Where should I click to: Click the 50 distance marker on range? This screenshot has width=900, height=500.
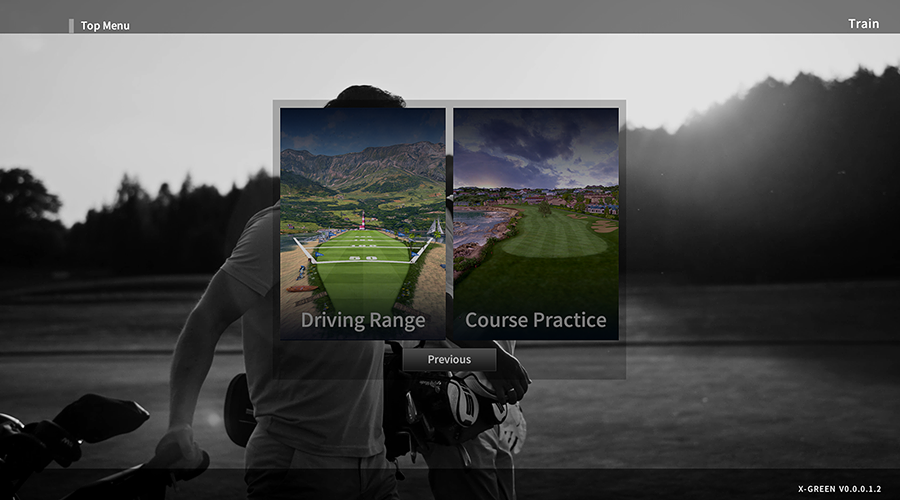click(363, 258)
